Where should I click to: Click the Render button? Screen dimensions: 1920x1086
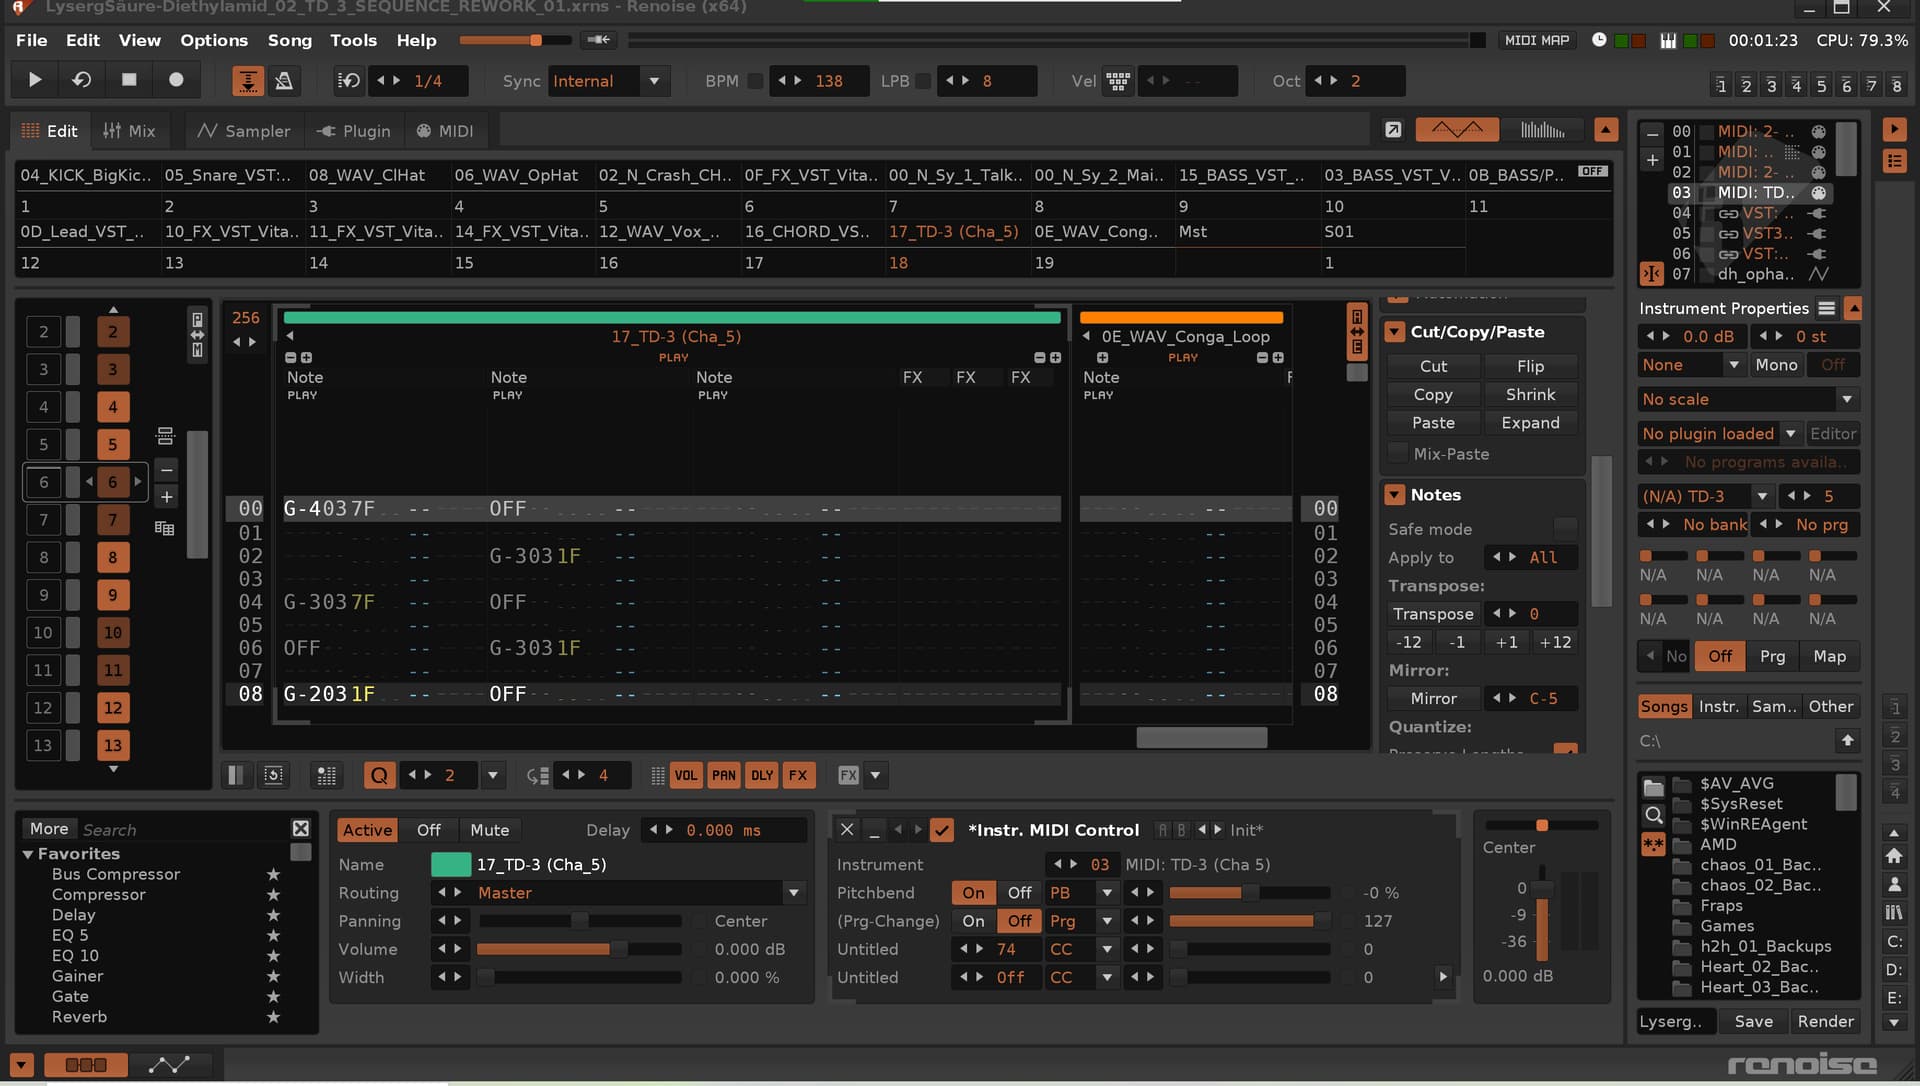click(x=1825, y=1021)
